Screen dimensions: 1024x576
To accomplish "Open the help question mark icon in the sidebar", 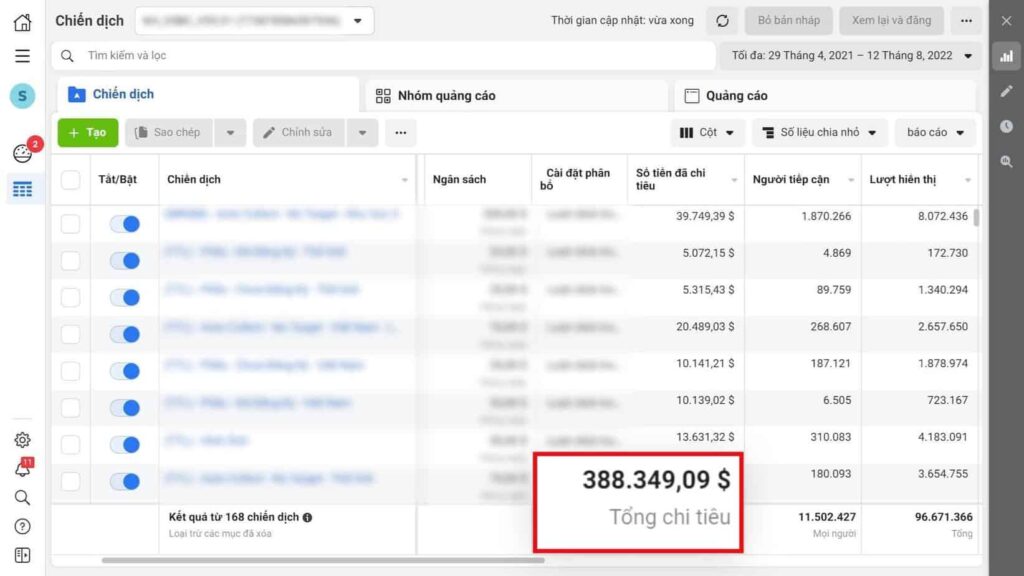I will coord(21,526).
